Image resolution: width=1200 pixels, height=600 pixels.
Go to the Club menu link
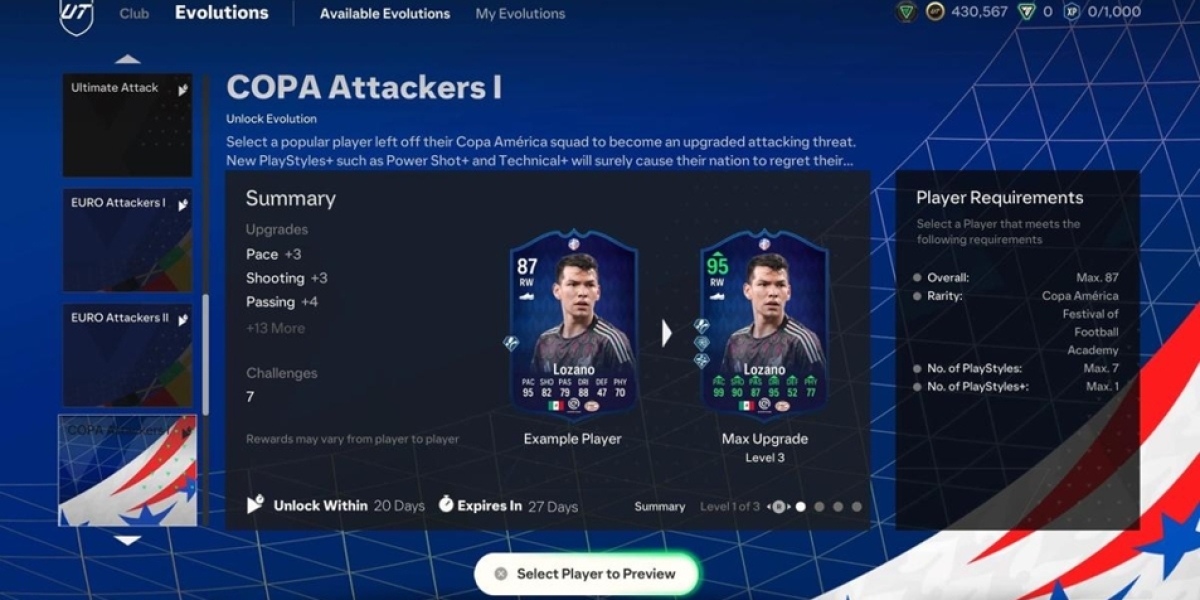(134, 14)
